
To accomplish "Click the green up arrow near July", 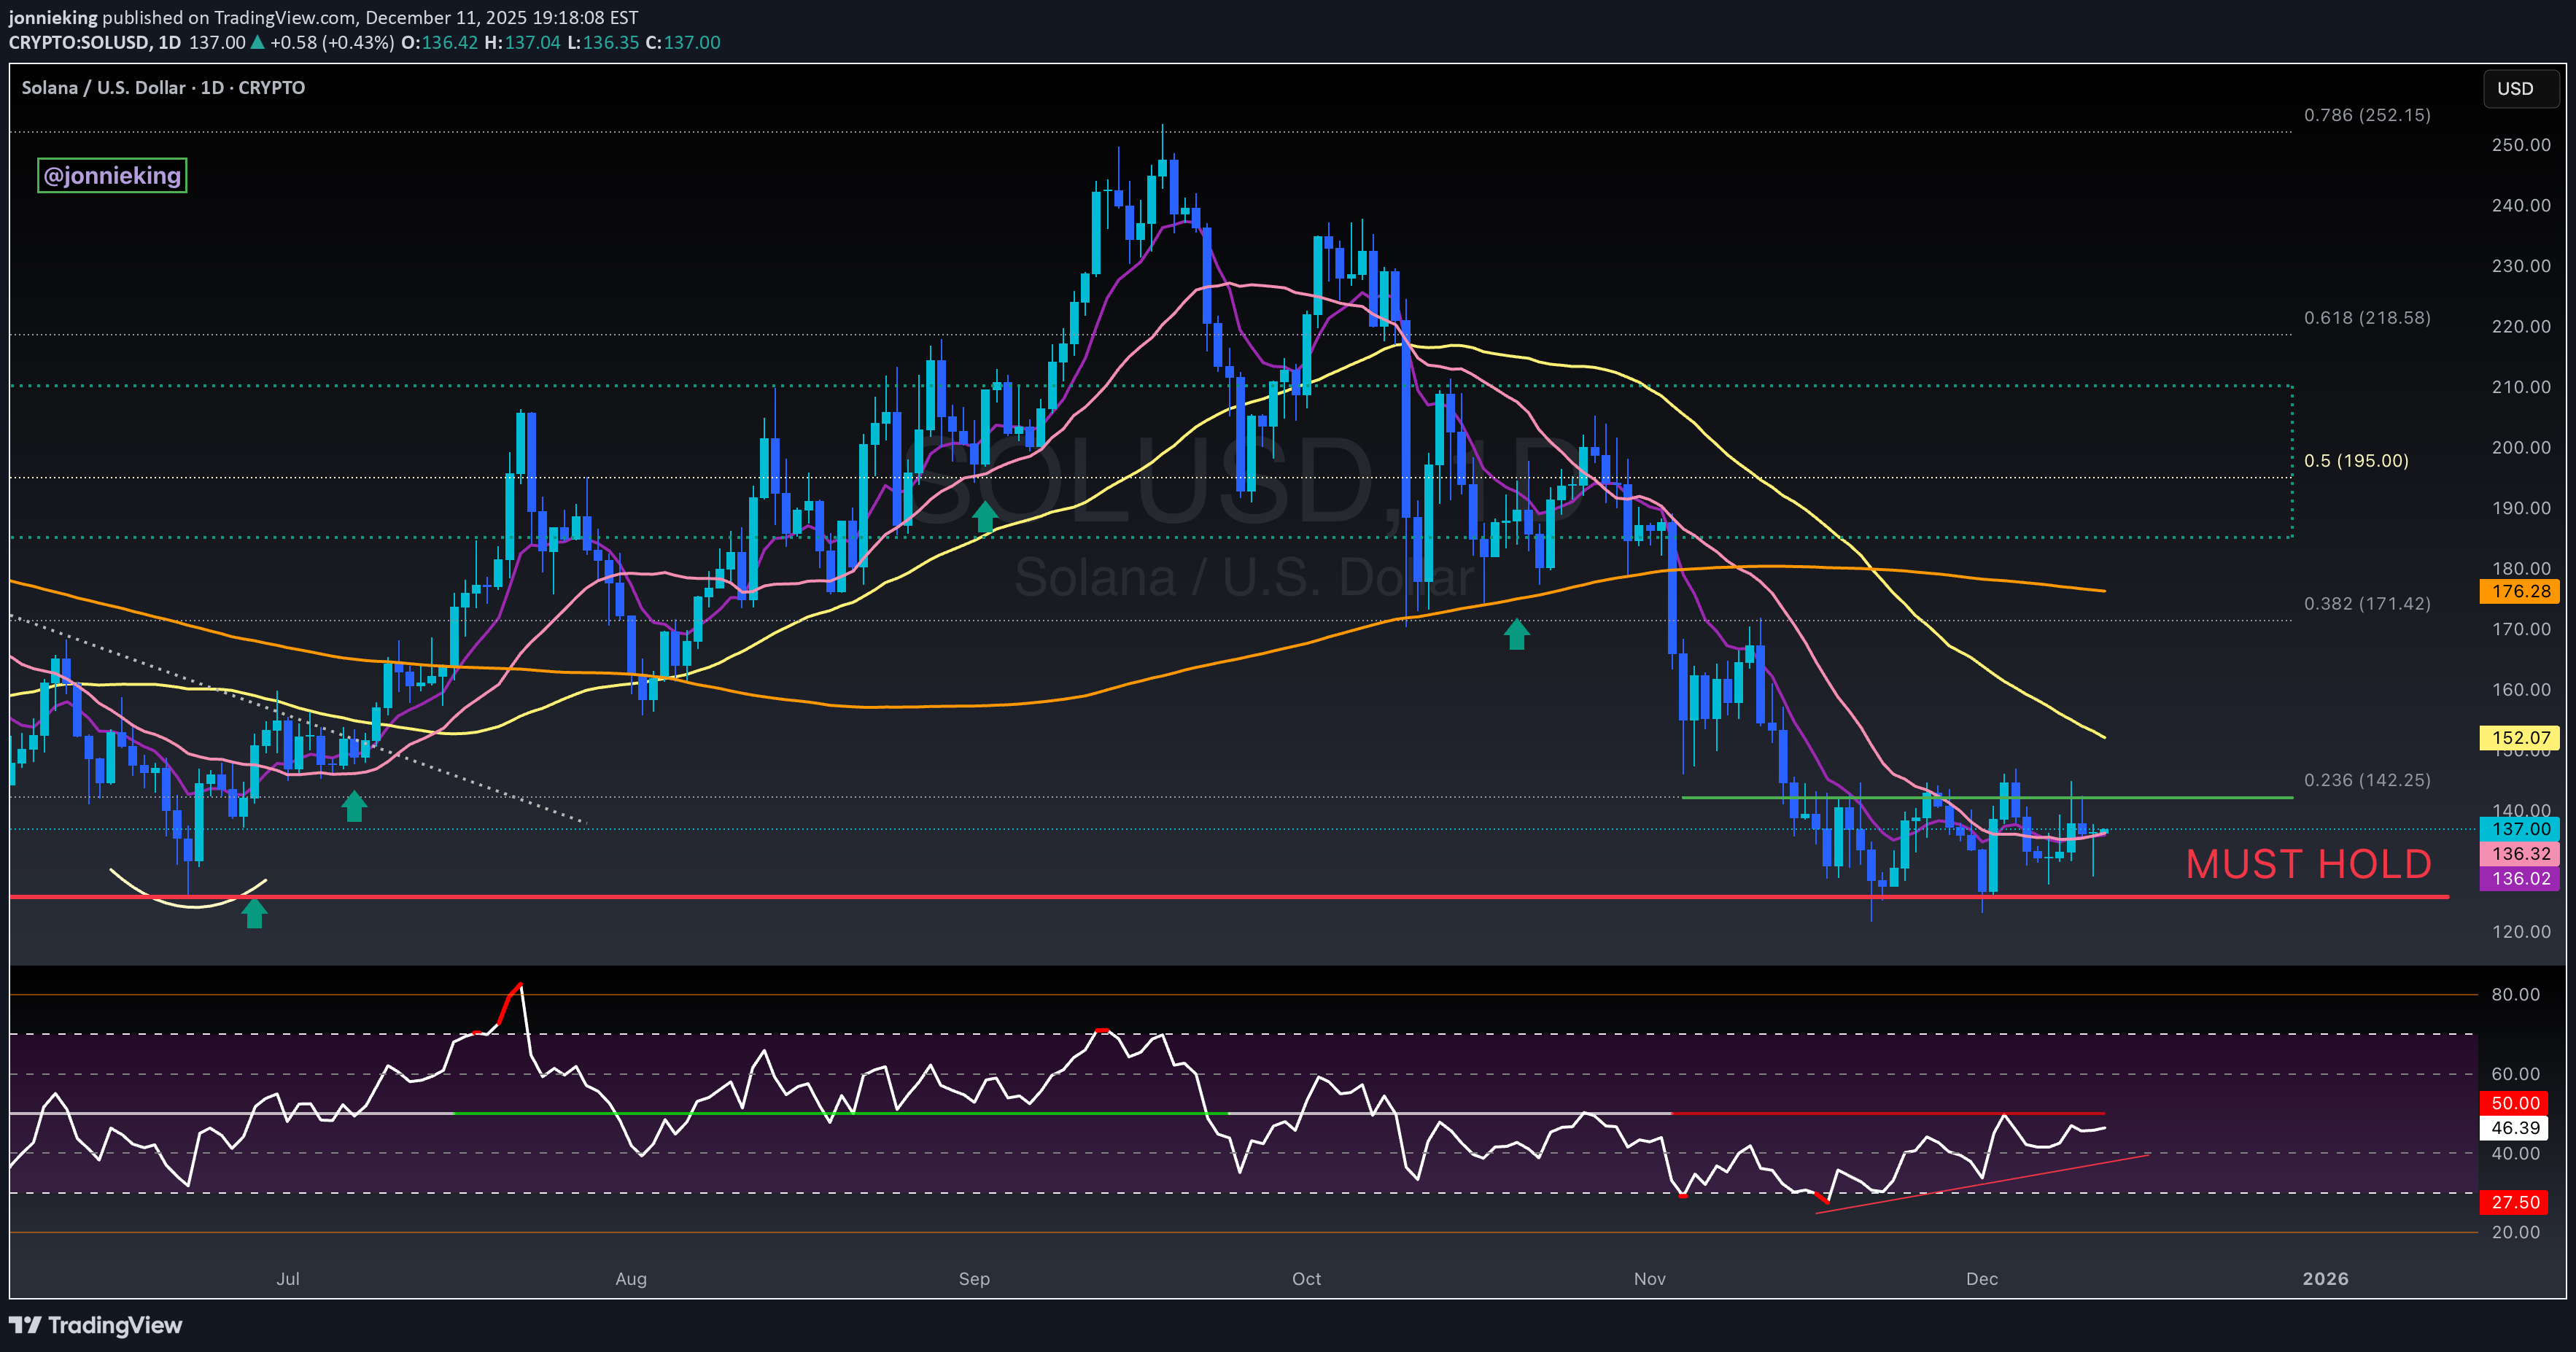I will (354, 806).
